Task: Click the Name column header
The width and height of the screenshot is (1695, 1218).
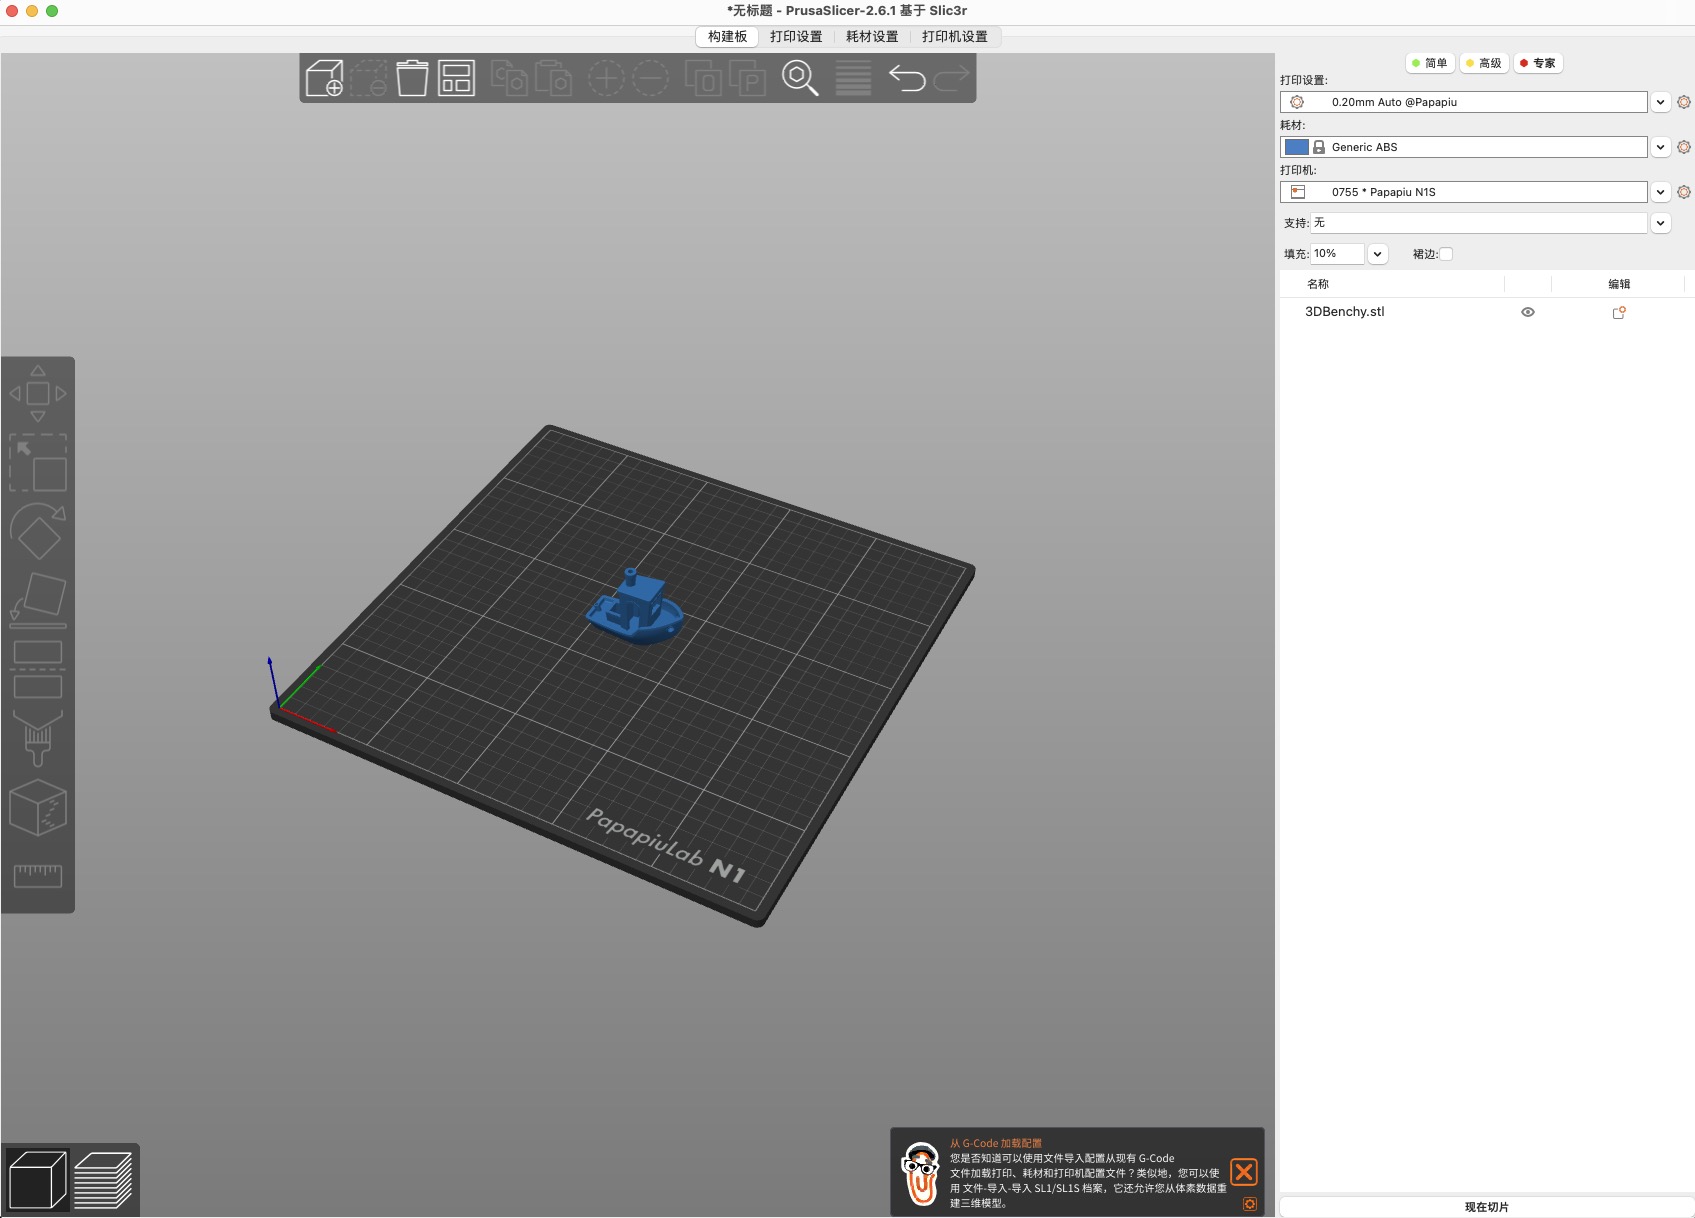Action: pos(1318,284)
